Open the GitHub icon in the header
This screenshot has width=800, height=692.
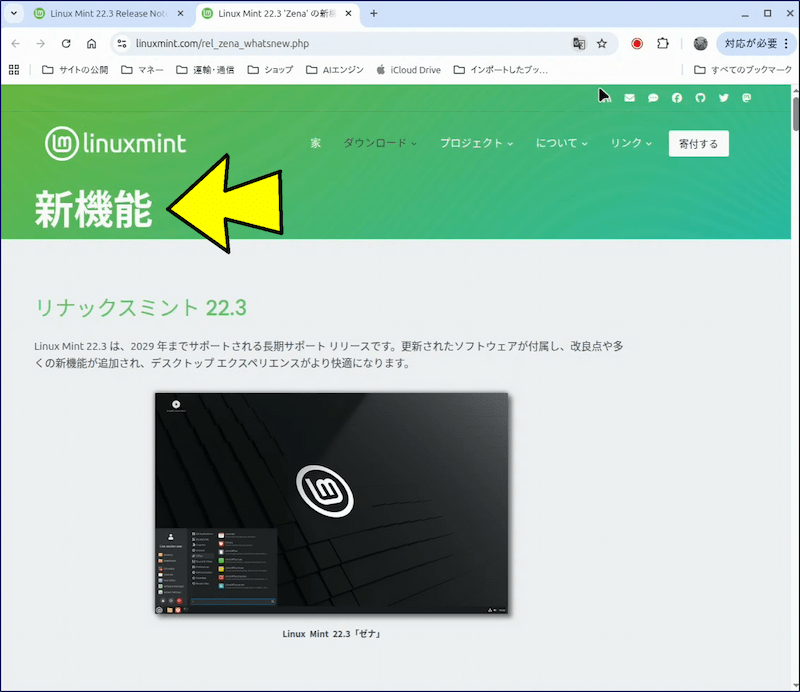coord(700,97)
